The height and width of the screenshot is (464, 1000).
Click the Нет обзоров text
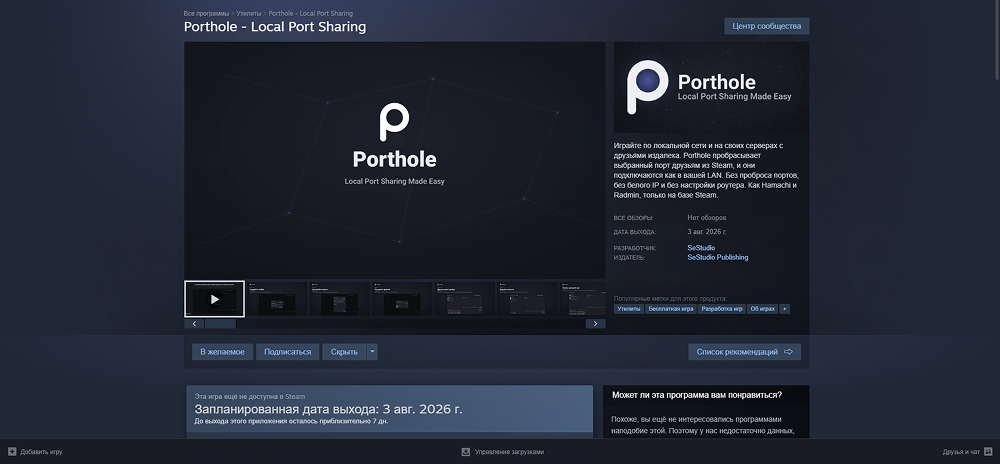pyautogui.click(x=707, y=218)
